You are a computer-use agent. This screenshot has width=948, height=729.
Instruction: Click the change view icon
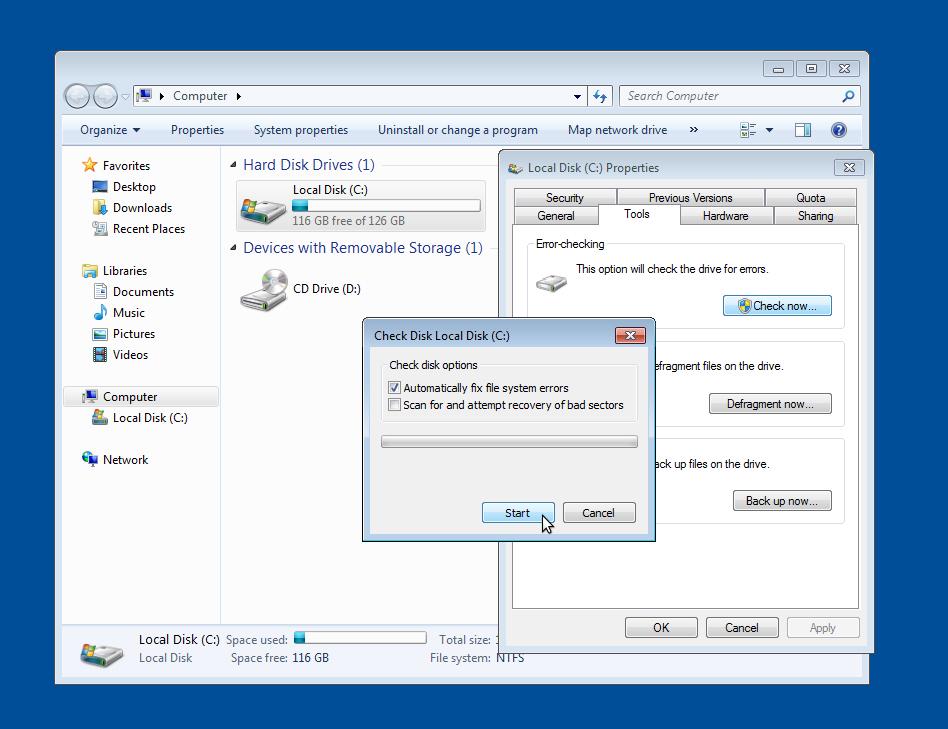[x=748, y=130]
